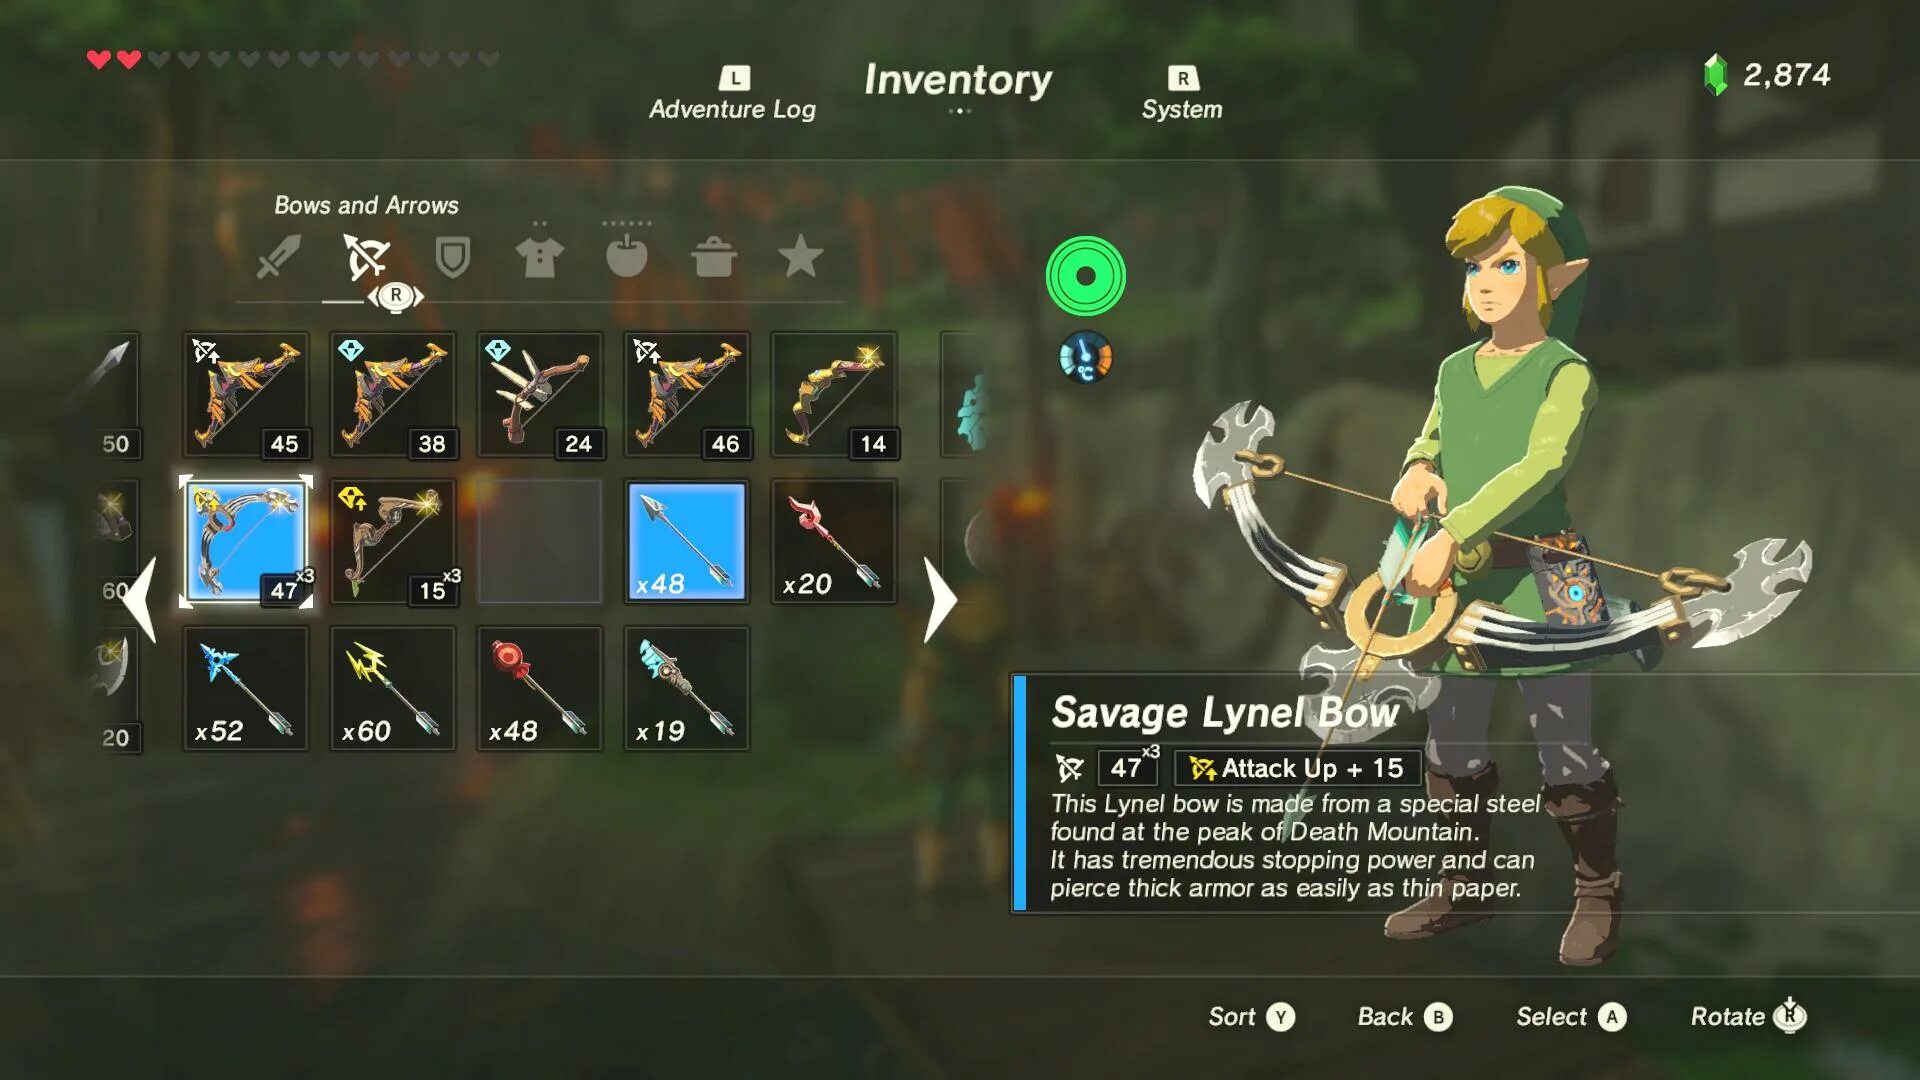The image size is (1920, 1080).
Task: Select the Bows and Arrows category icon
Action: point(365,257)
